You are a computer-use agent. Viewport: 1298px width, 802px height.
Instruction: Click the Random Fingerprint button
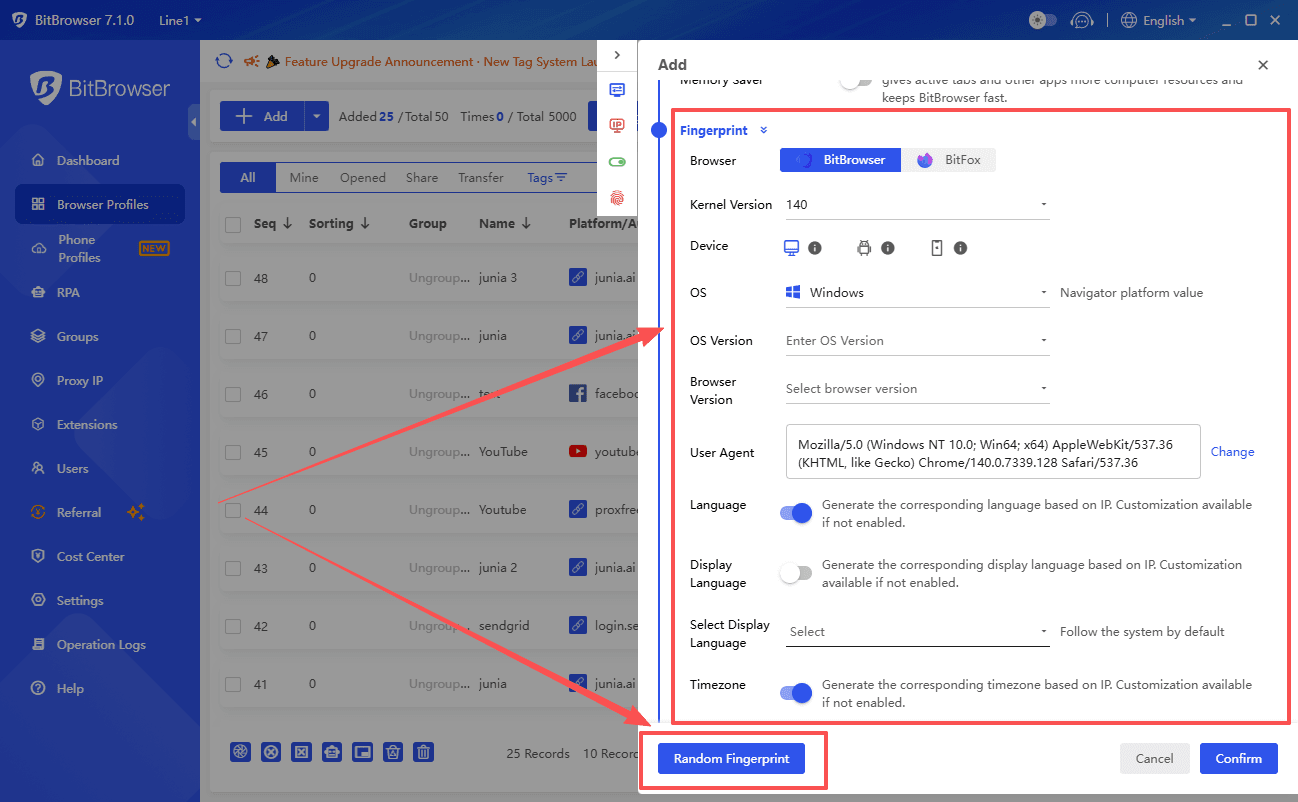click(731, 759)
